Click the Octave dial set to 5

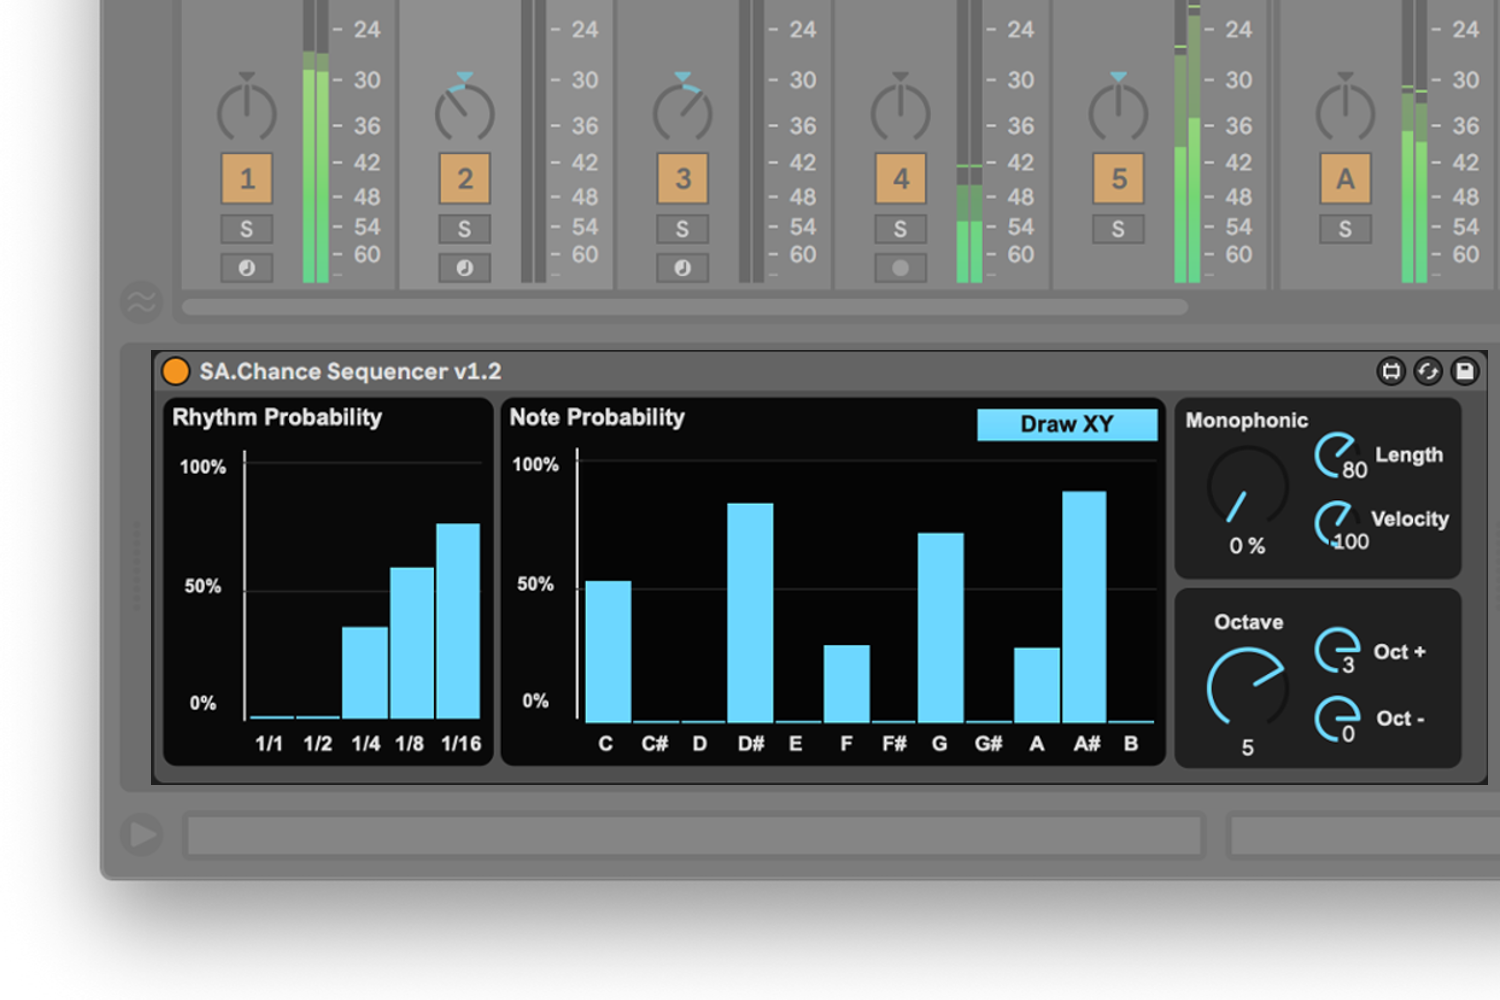(x=1247, y=687)
